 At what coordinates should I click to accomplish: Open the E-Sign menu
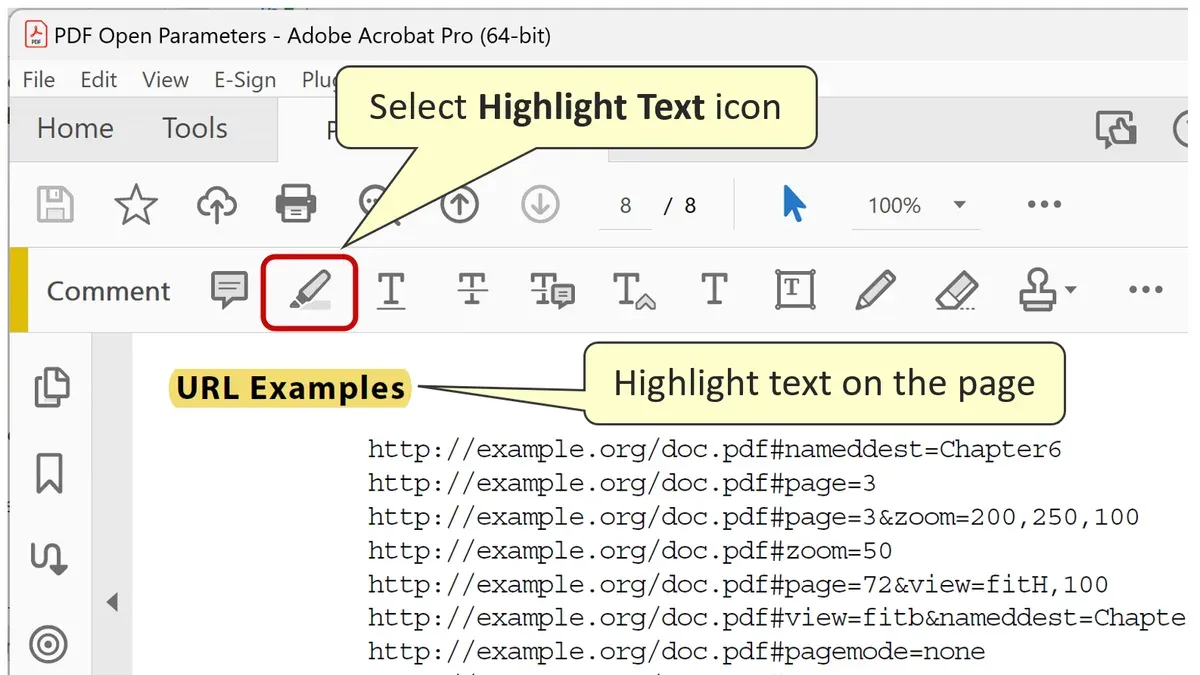(245, 80)
